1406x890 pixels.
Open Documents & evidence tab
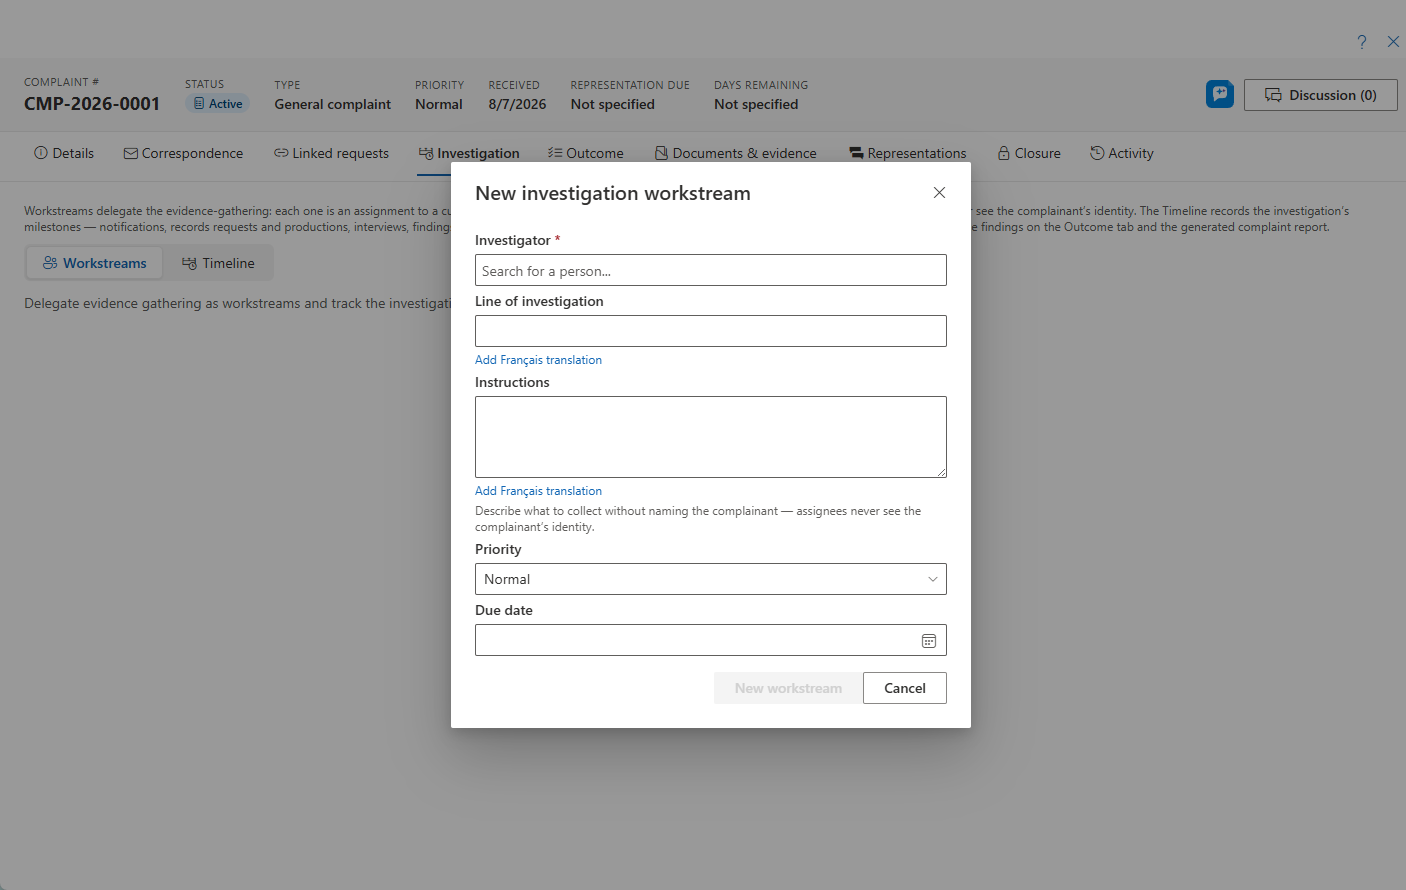pyautogui.click(x=735, y=153)
